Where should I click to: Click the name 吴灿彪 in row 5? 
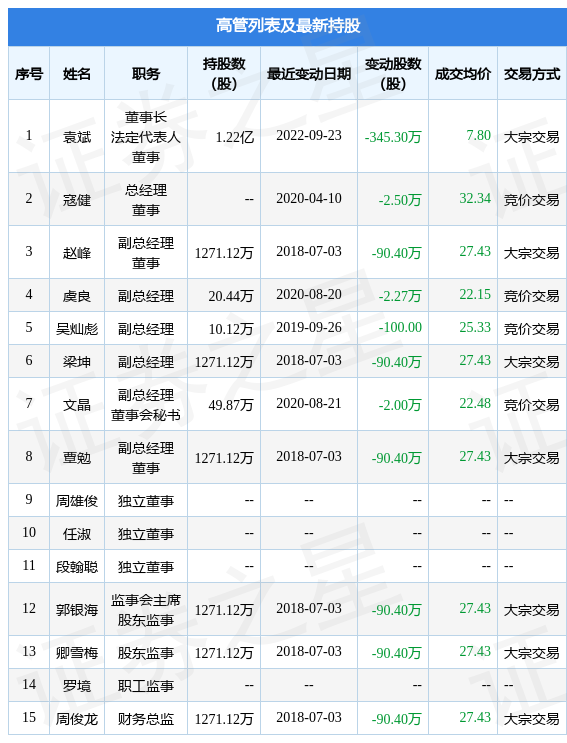point(77,328)
